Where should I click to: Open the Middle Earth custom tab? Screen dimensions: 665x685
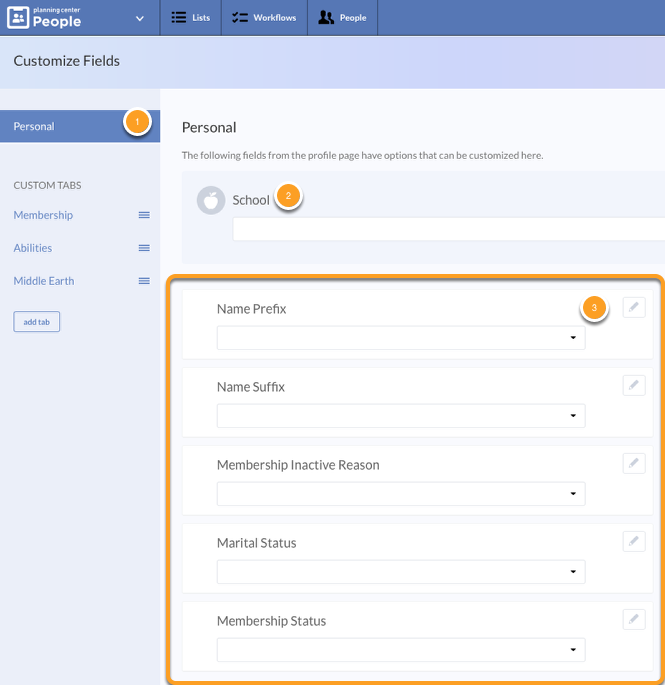tap(44, 281)
